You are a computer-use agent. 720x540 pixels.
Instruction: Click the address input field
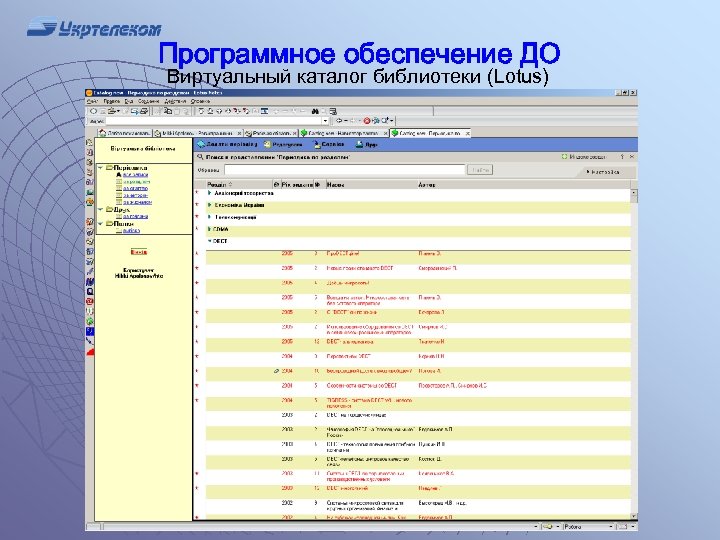[x=214, y=121]
